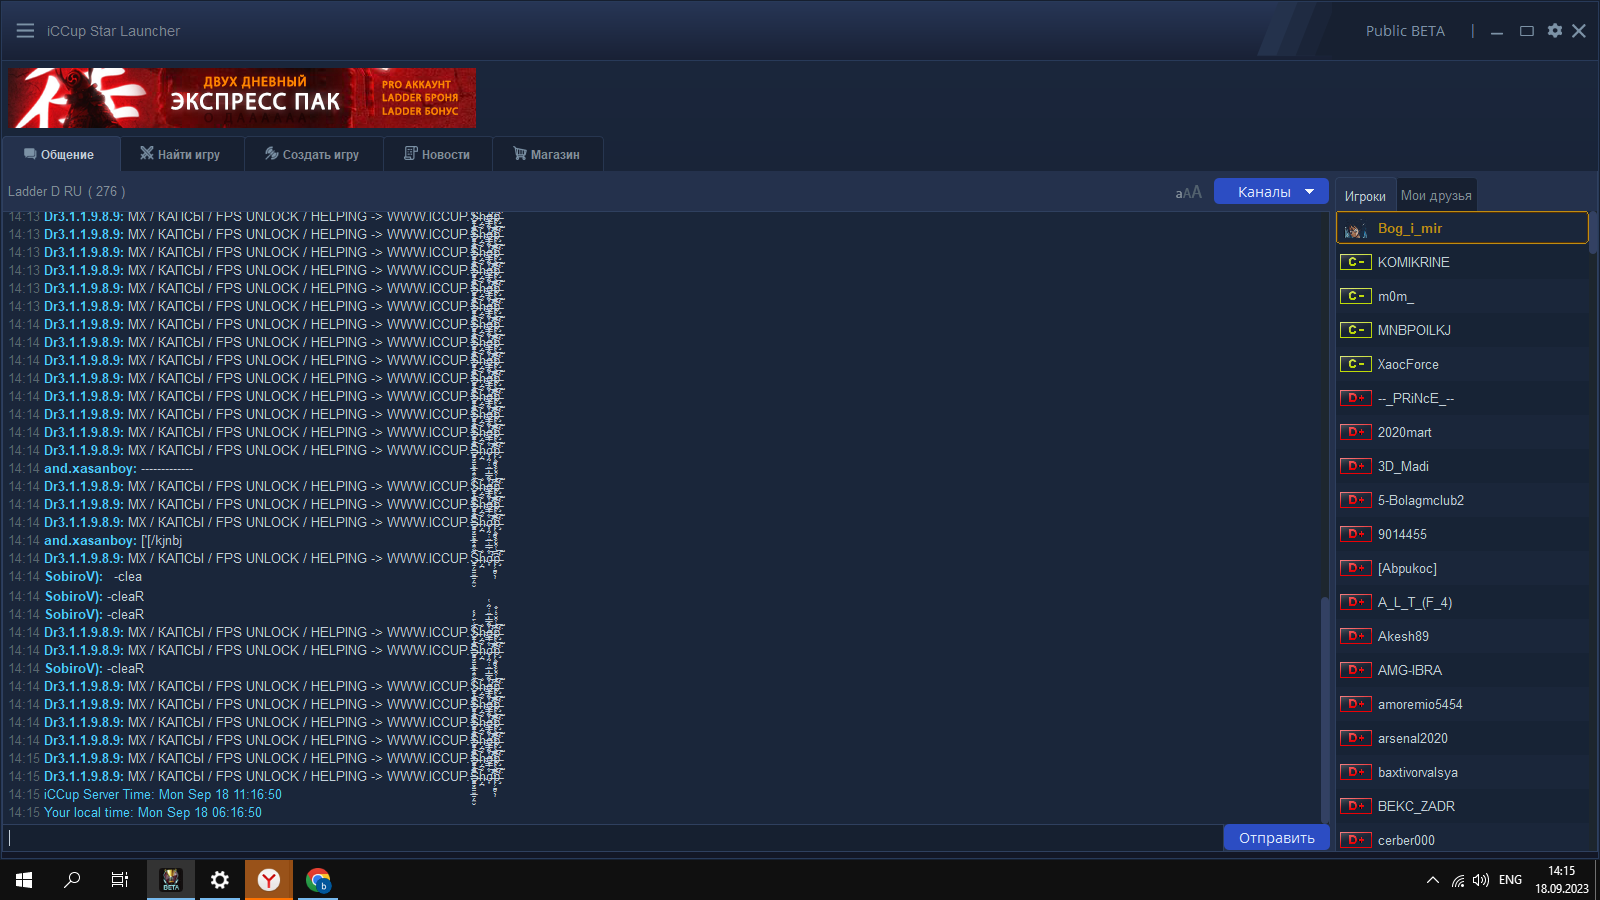
Task: Click the D+ rank badge of BEKC_ZADR
Action: point(1356,806)
